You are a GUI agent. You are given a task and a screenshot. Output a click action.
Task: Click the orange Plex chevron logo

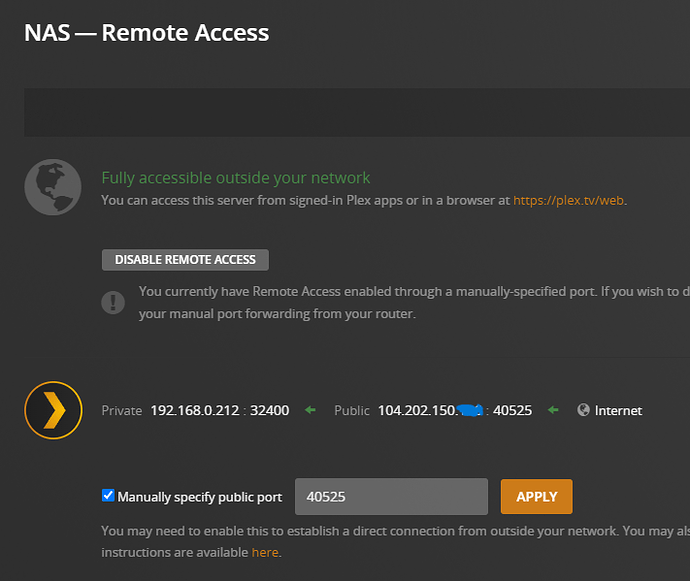(52, 410)
